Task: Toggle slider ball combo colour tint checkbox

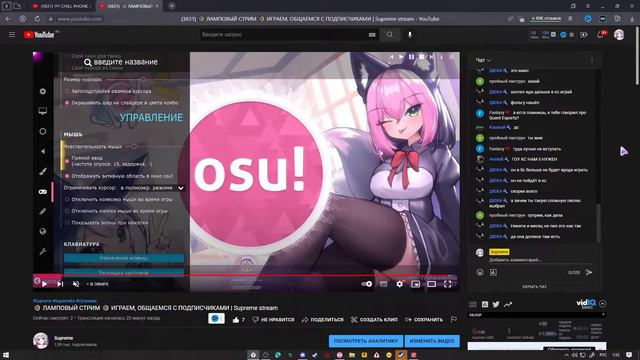Action: click(x=67, y=103)
